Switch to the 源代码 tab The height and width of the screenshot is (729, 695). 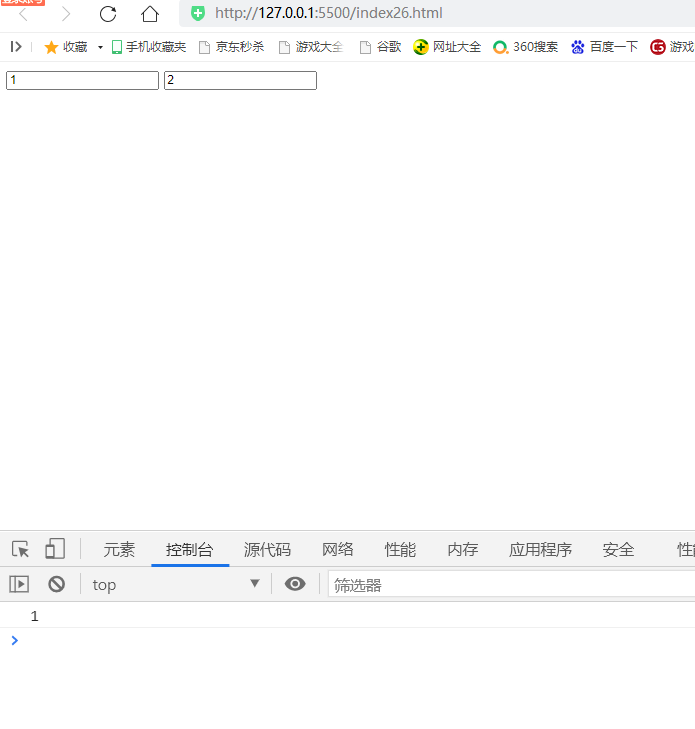coord(267,550)
